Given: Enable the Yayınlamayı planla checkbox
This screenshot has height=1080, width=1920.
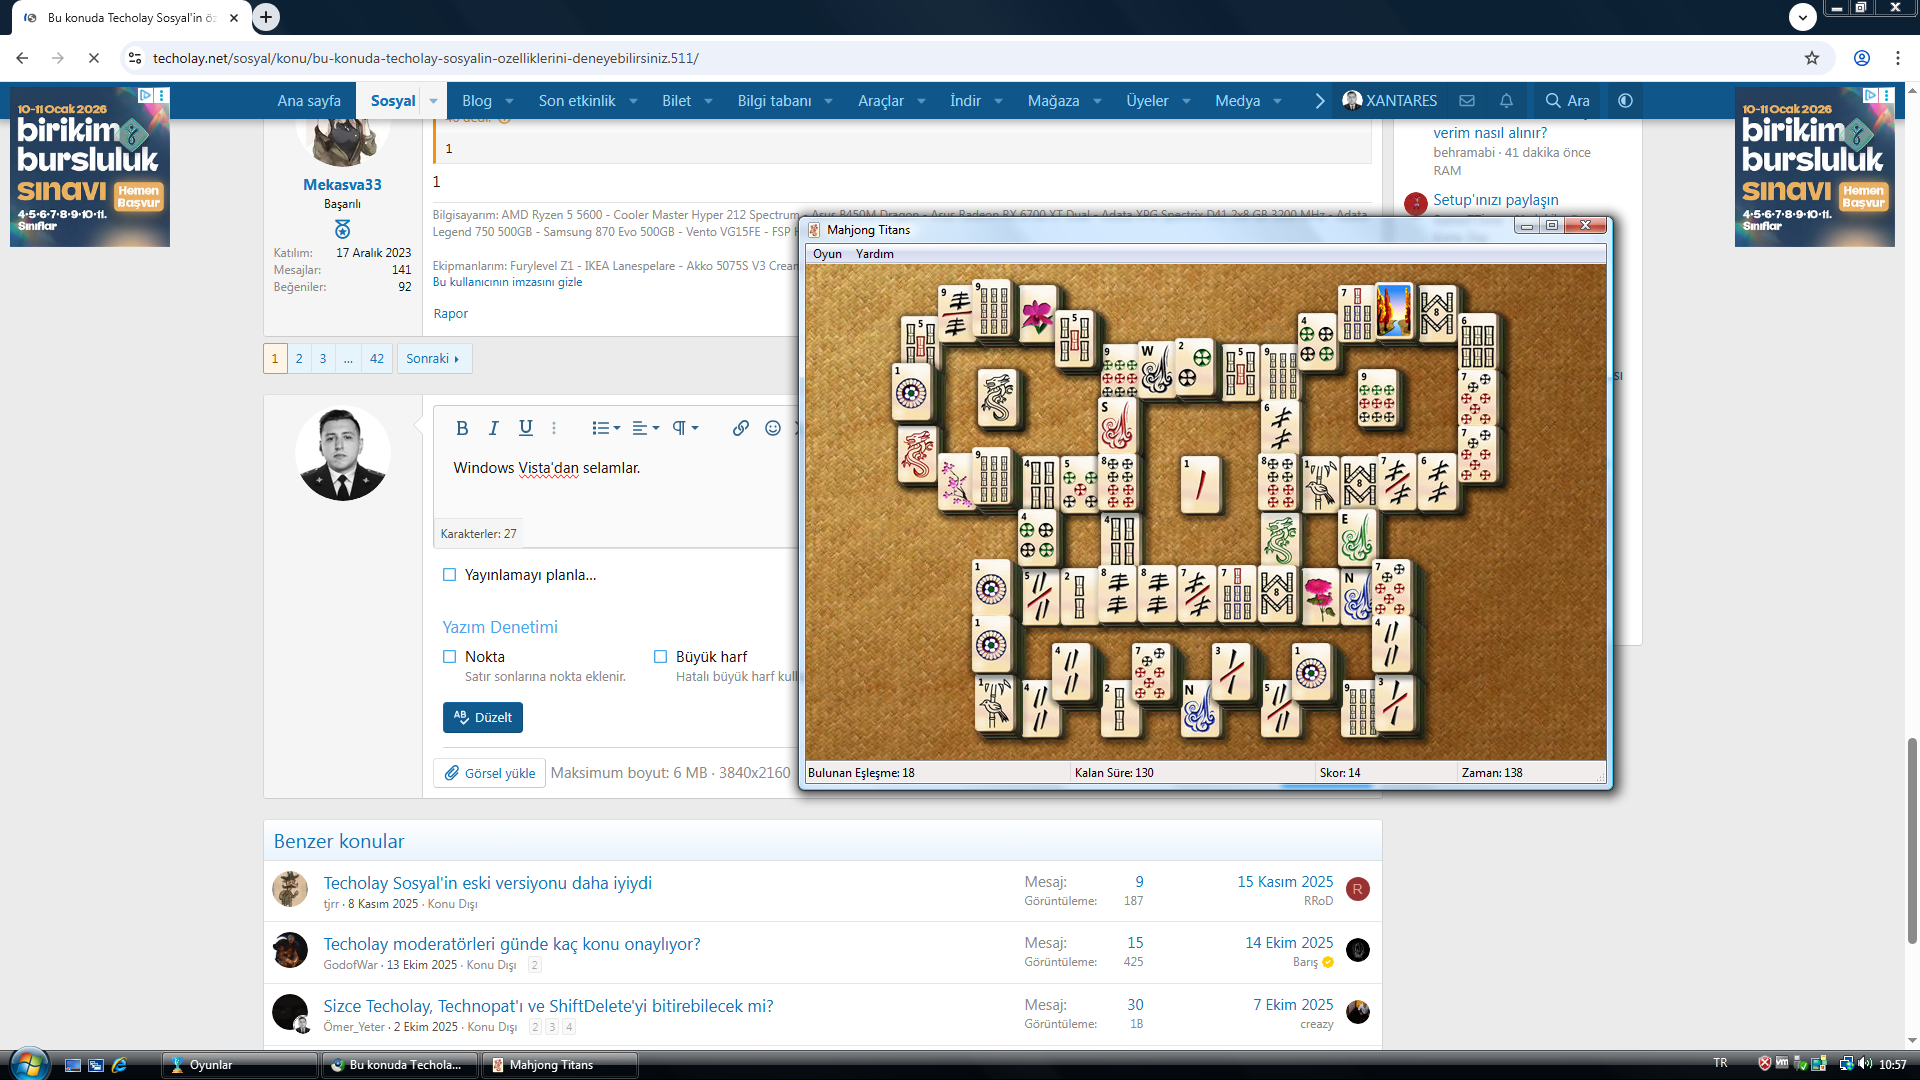Looking at the screenshot, I should pos(450,575).
